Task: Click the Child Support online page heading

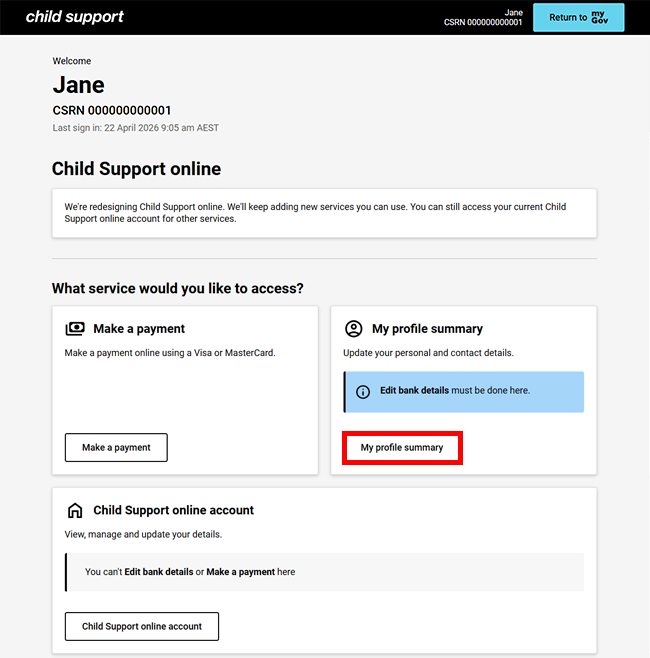Action: tap(136, 169)
